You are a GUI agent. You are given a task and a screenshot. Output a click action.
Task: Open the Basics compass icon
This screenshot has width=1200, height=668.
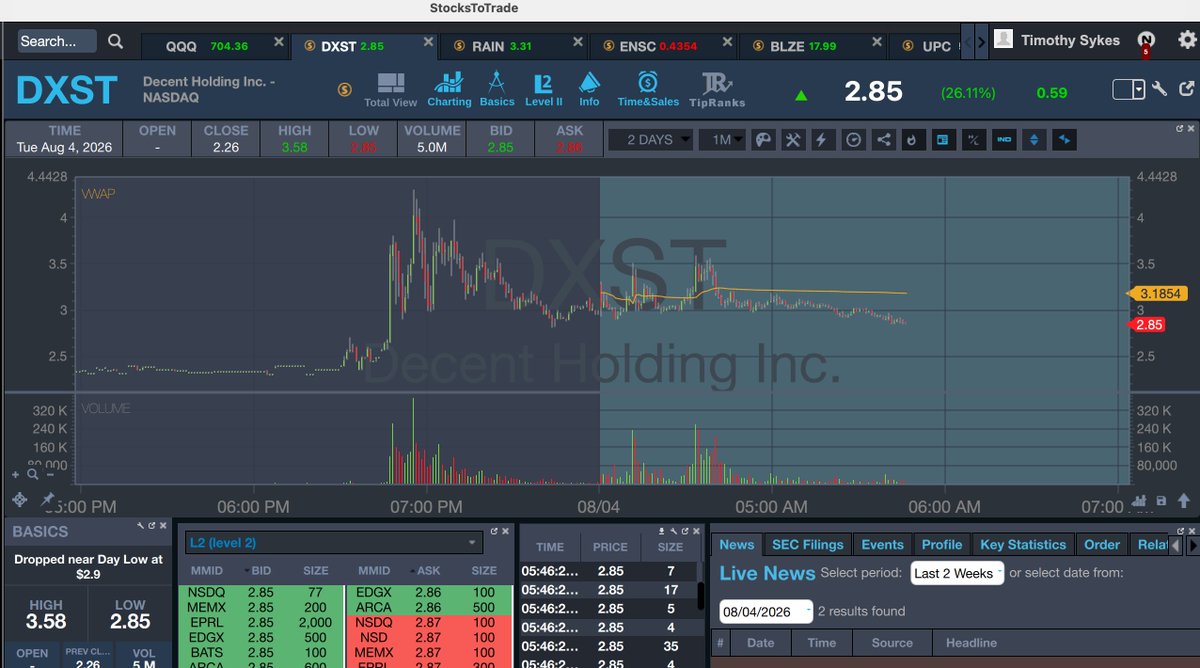[x=497, y=90]
